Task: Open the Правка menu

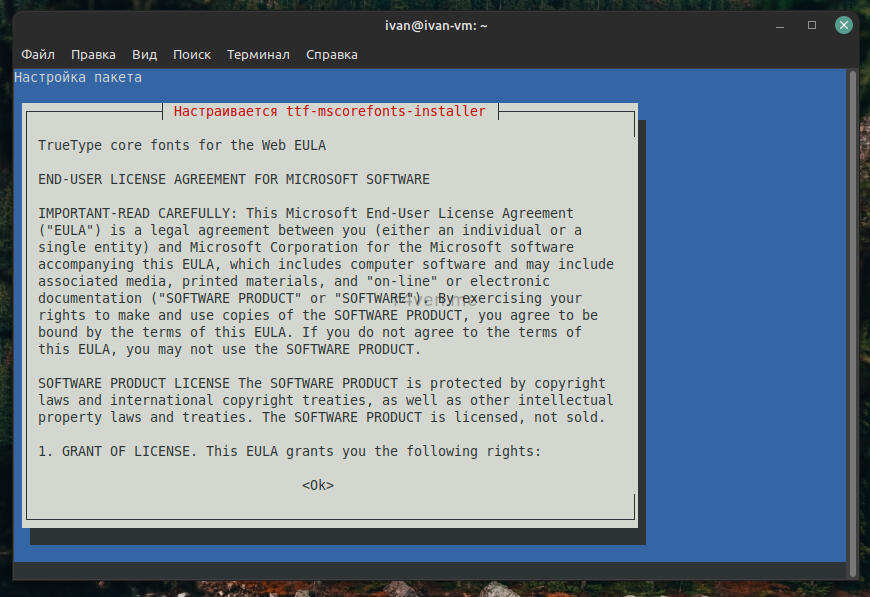Action: click(x=93, y=54)
